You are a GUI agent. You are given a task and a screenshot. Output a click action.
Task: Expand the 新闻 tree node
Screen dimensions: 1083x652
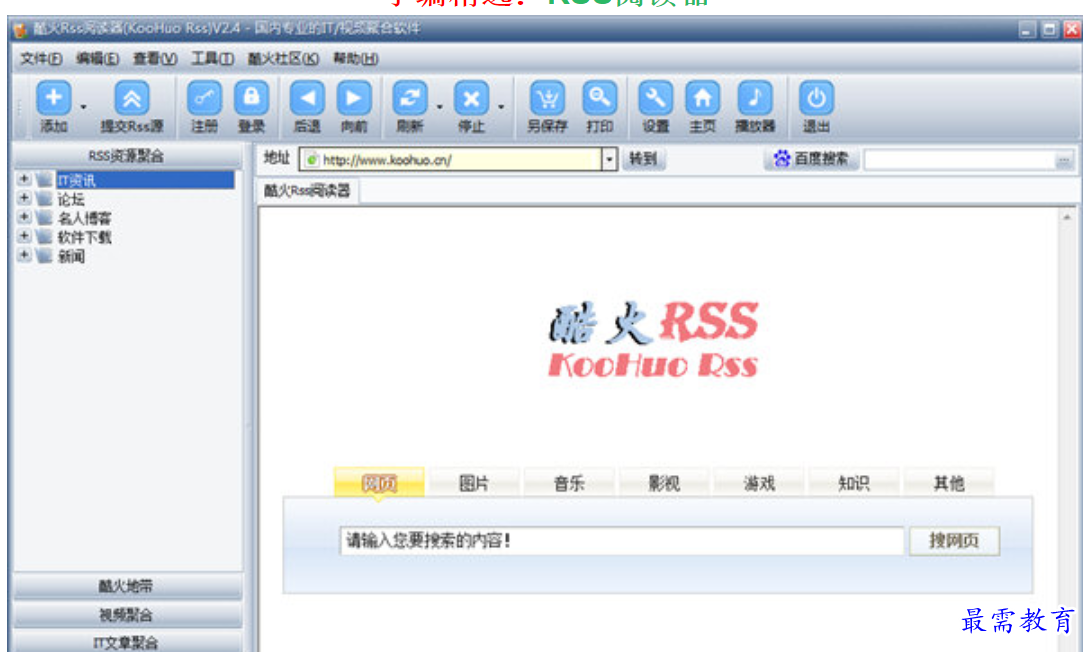23,255
